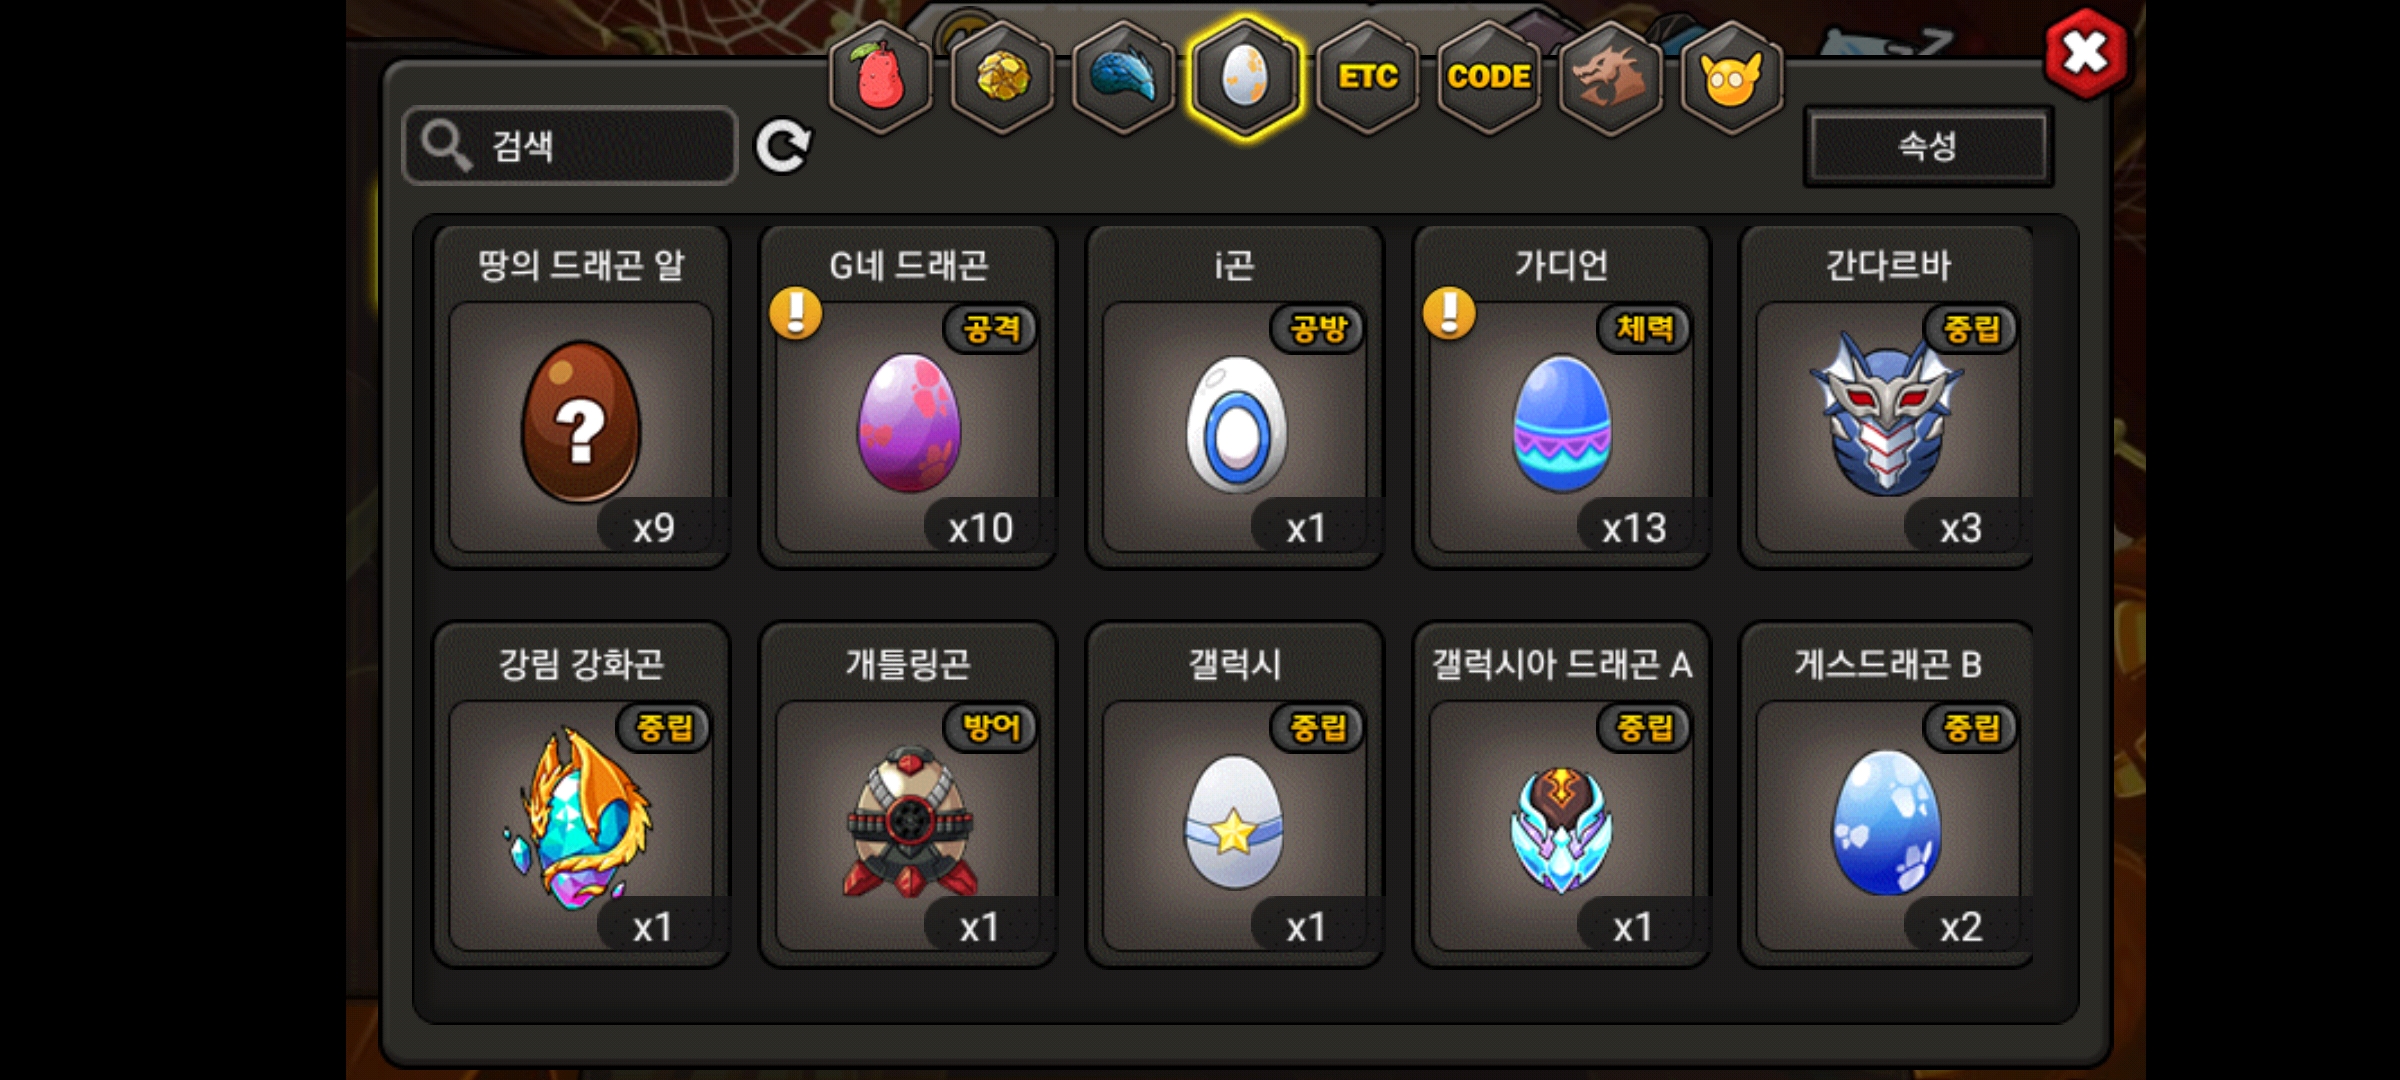This screenshot has width=2400, height=1080.
Task: Open the 속성 attribute filter
Action: click(x=1928, y=147)
